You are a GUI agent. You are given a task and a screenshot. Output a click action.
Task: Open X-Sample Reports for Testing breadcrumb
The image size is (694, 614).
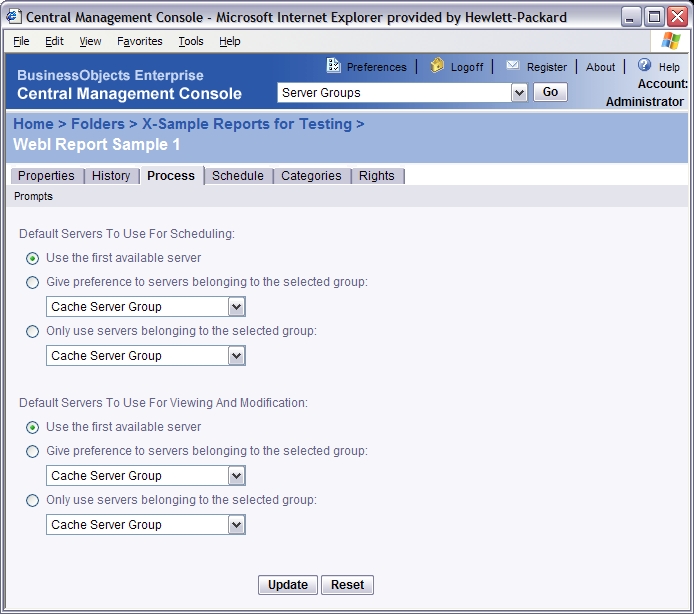click(x=247, y=124)
